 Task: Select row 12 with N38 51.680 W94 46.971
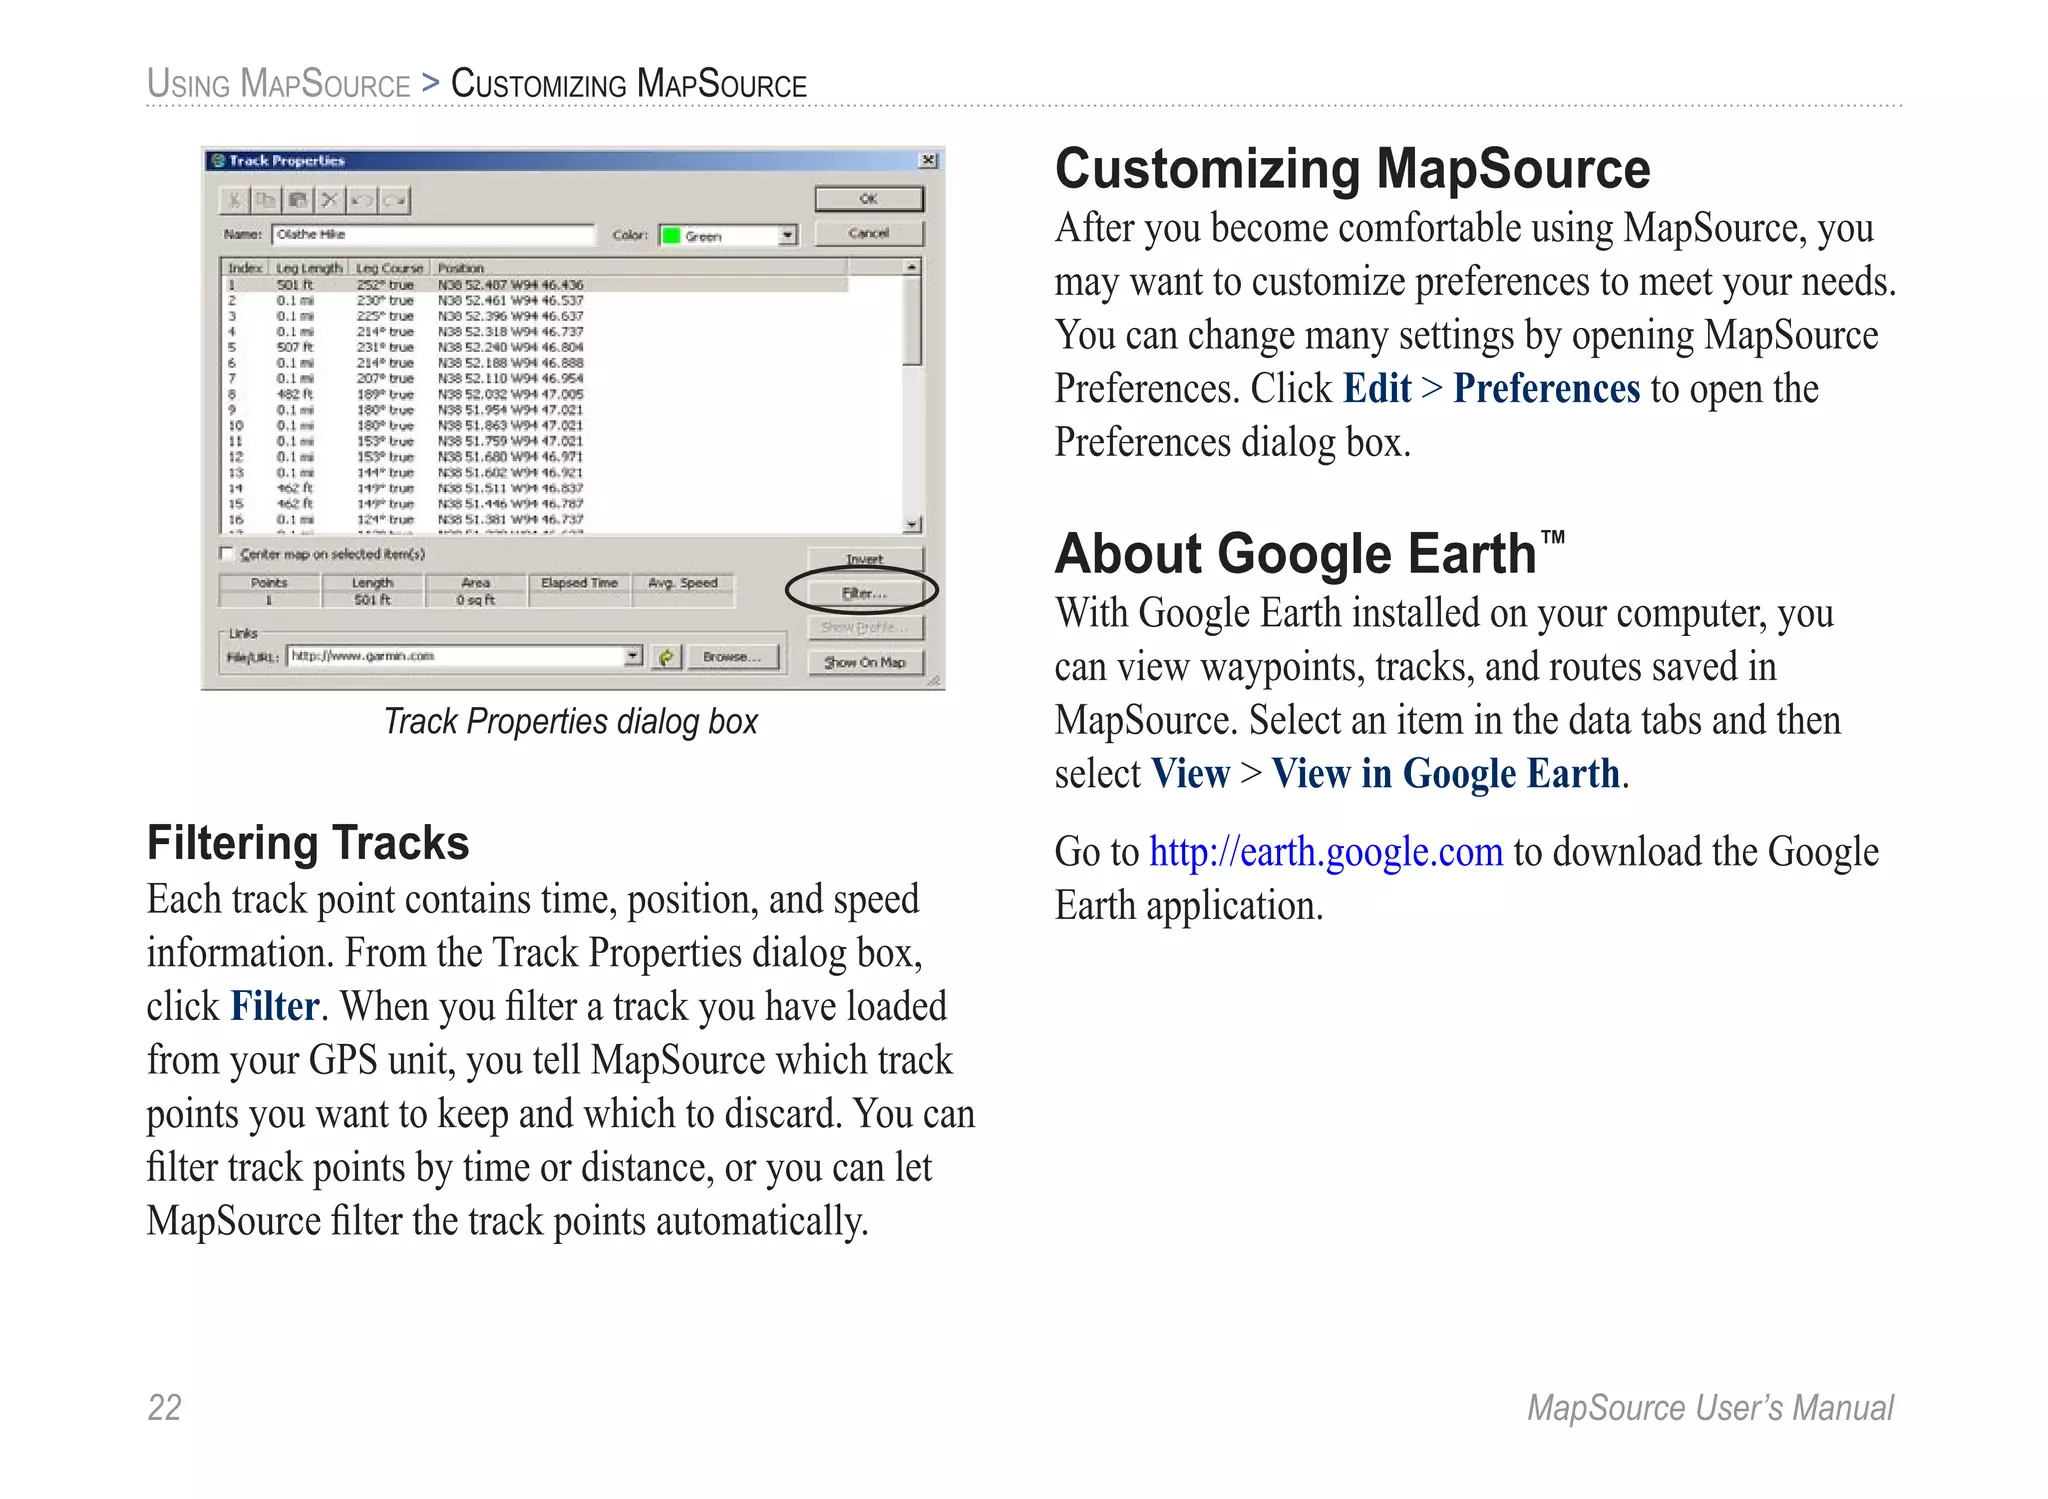tap(535, 457)
